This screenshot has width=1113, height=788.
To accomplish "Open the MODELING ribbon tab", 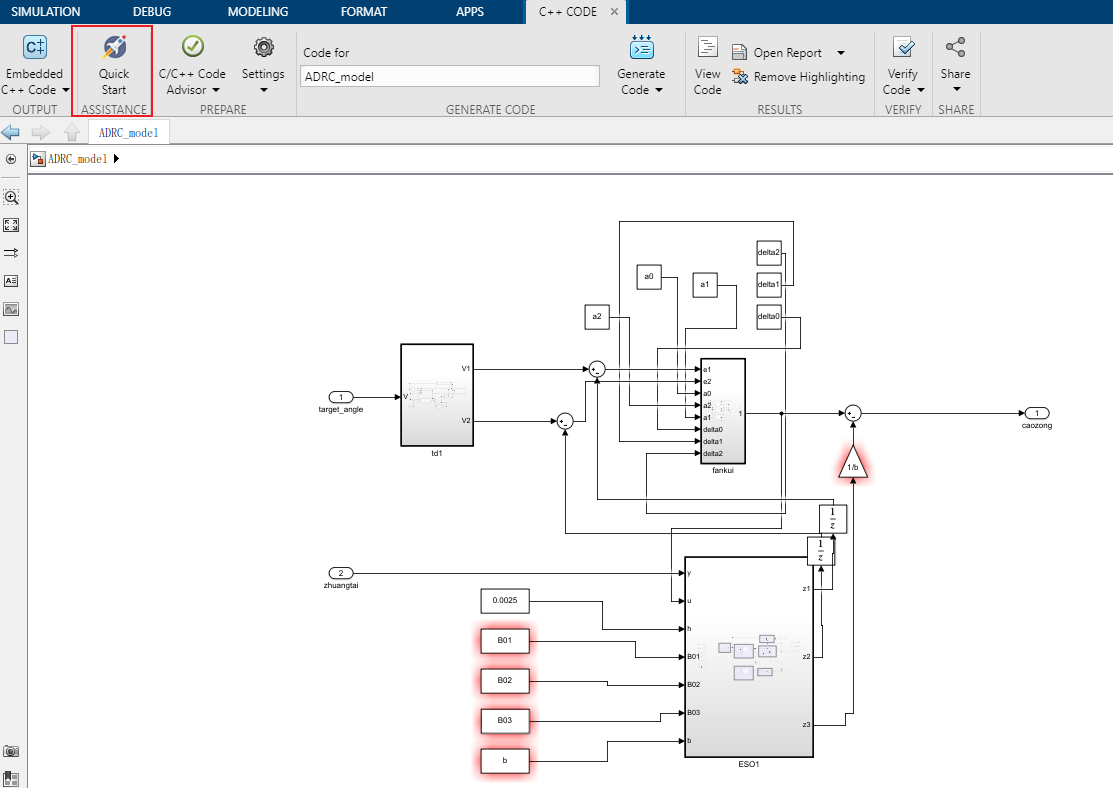I will click(x=256, y=12).
